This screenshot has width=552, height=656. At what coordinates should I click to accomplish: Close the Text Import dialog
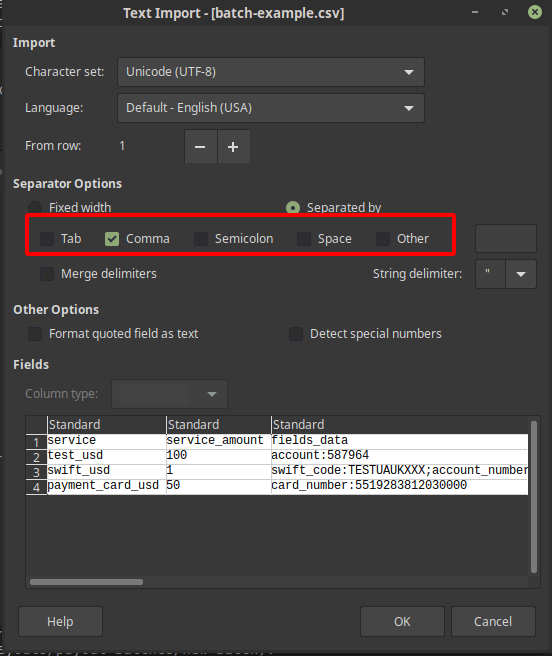pos(534,12)
